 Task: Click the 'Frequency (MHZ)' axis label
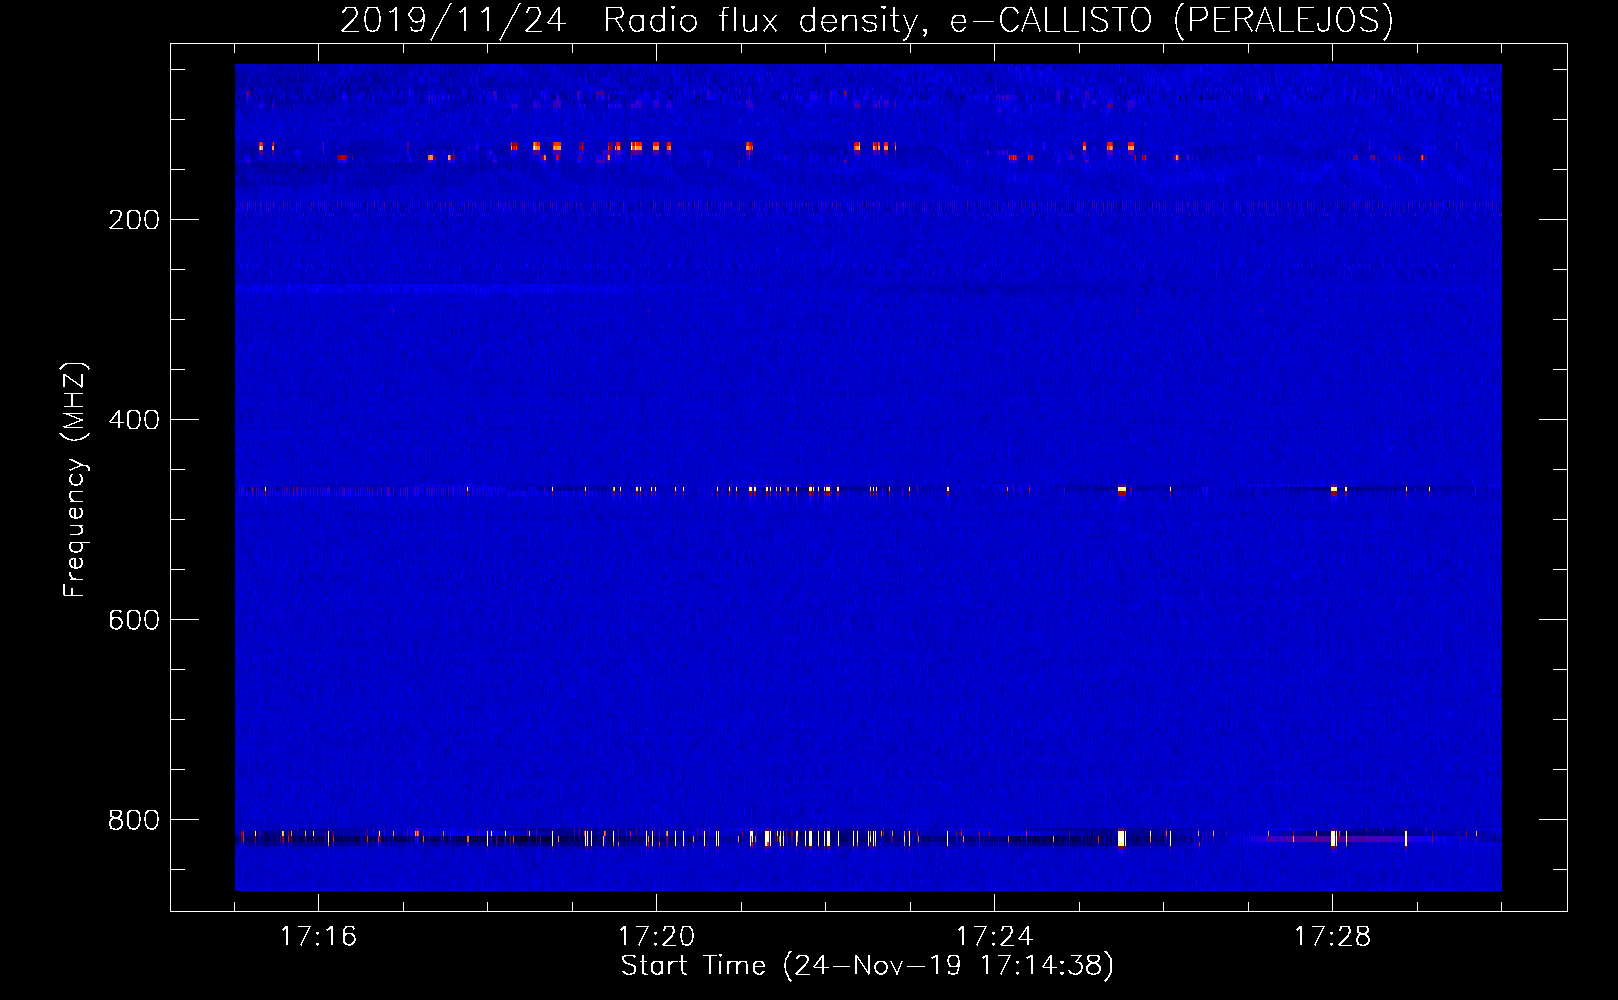tap(75, 480)
